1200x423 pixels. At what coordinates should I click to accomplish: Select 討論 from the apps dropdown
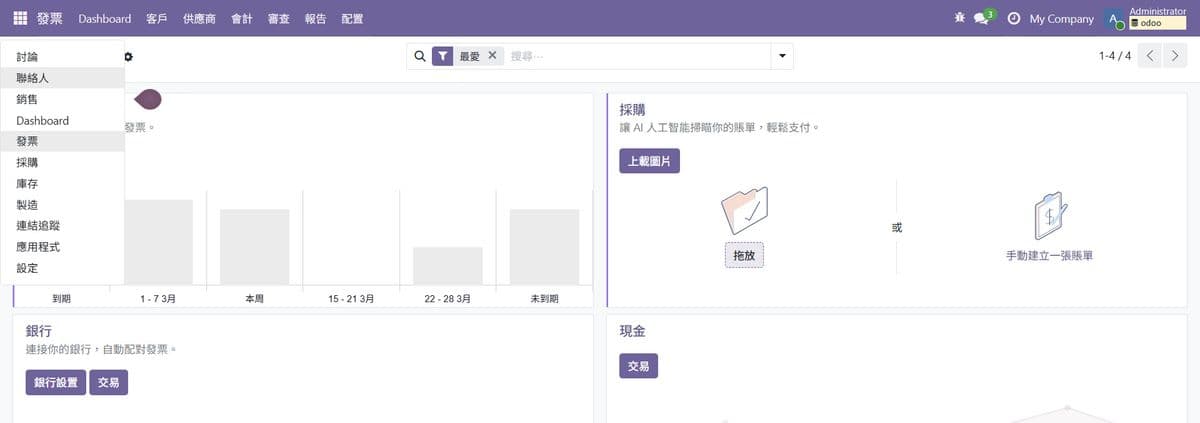click(x=62, y=57)
